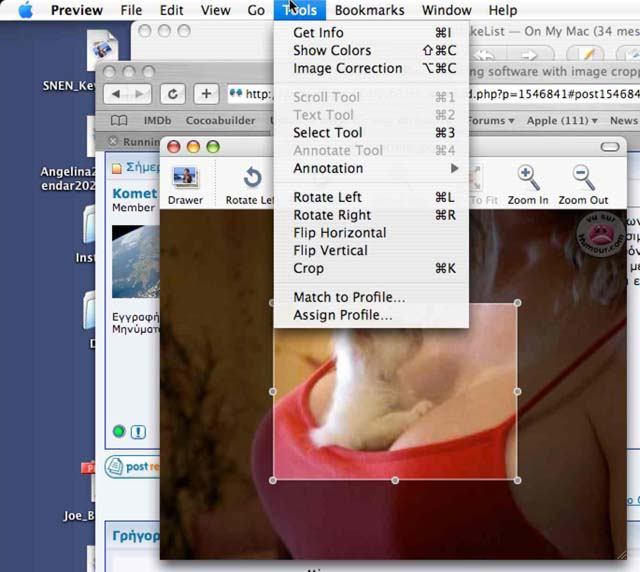
Task: Choose Image Correction menu item
Action: click(x=371, y=68)
